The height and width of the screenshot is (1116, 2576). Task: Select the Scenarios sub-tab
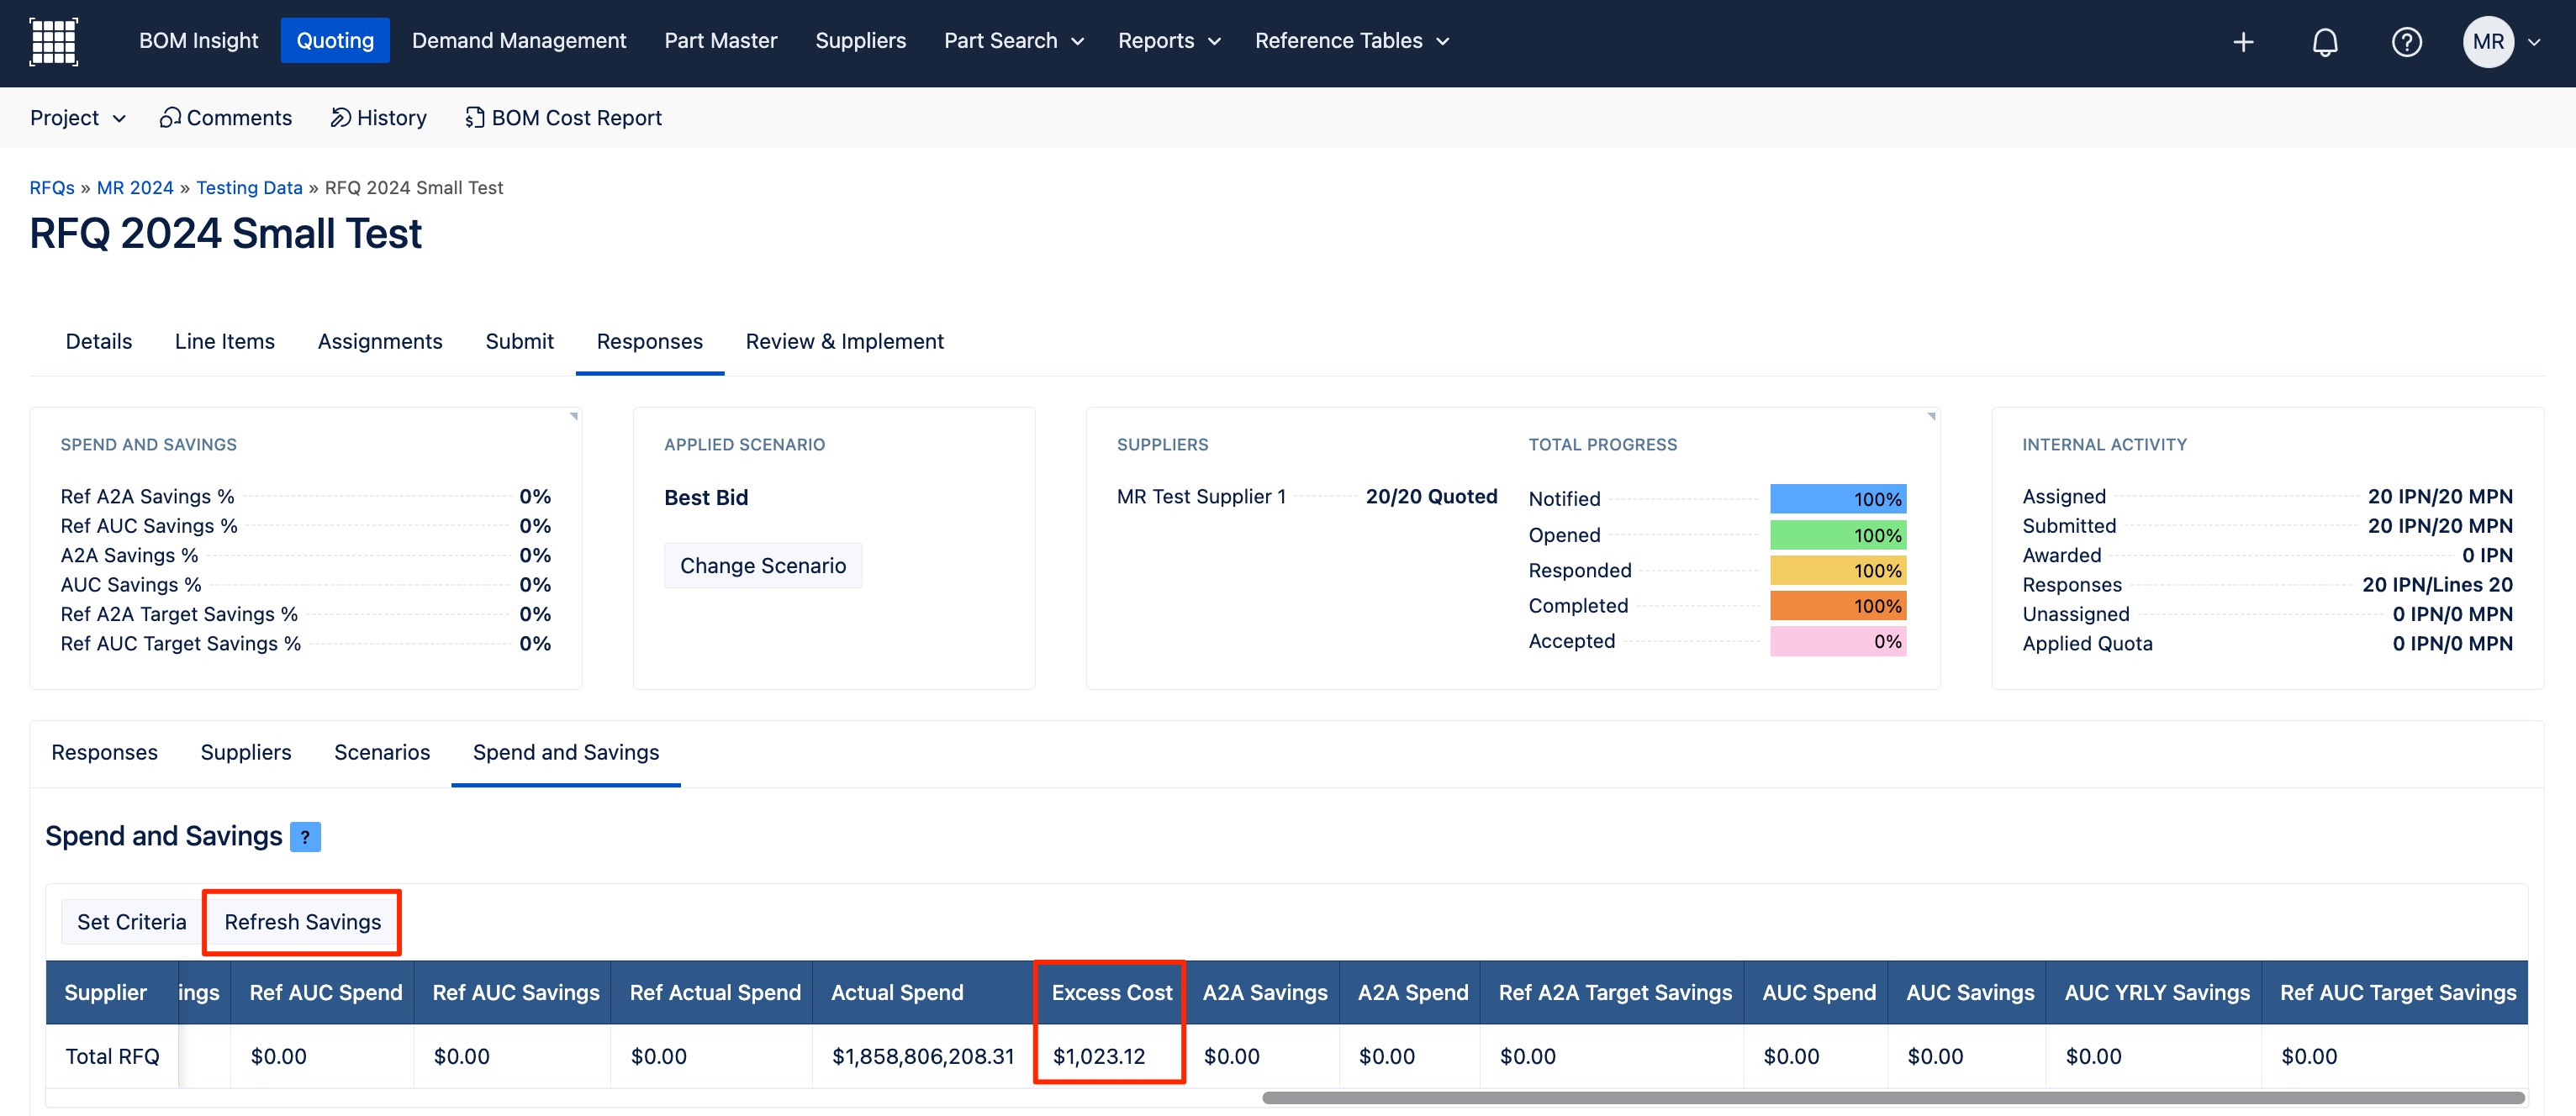coord(382,753)
